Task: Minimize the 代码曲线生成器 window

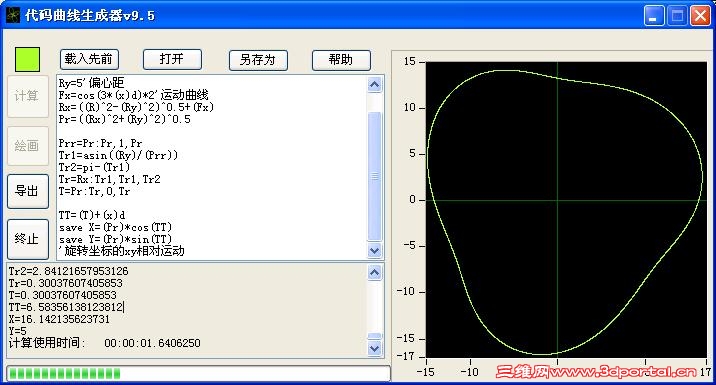Action: point(654,16)
